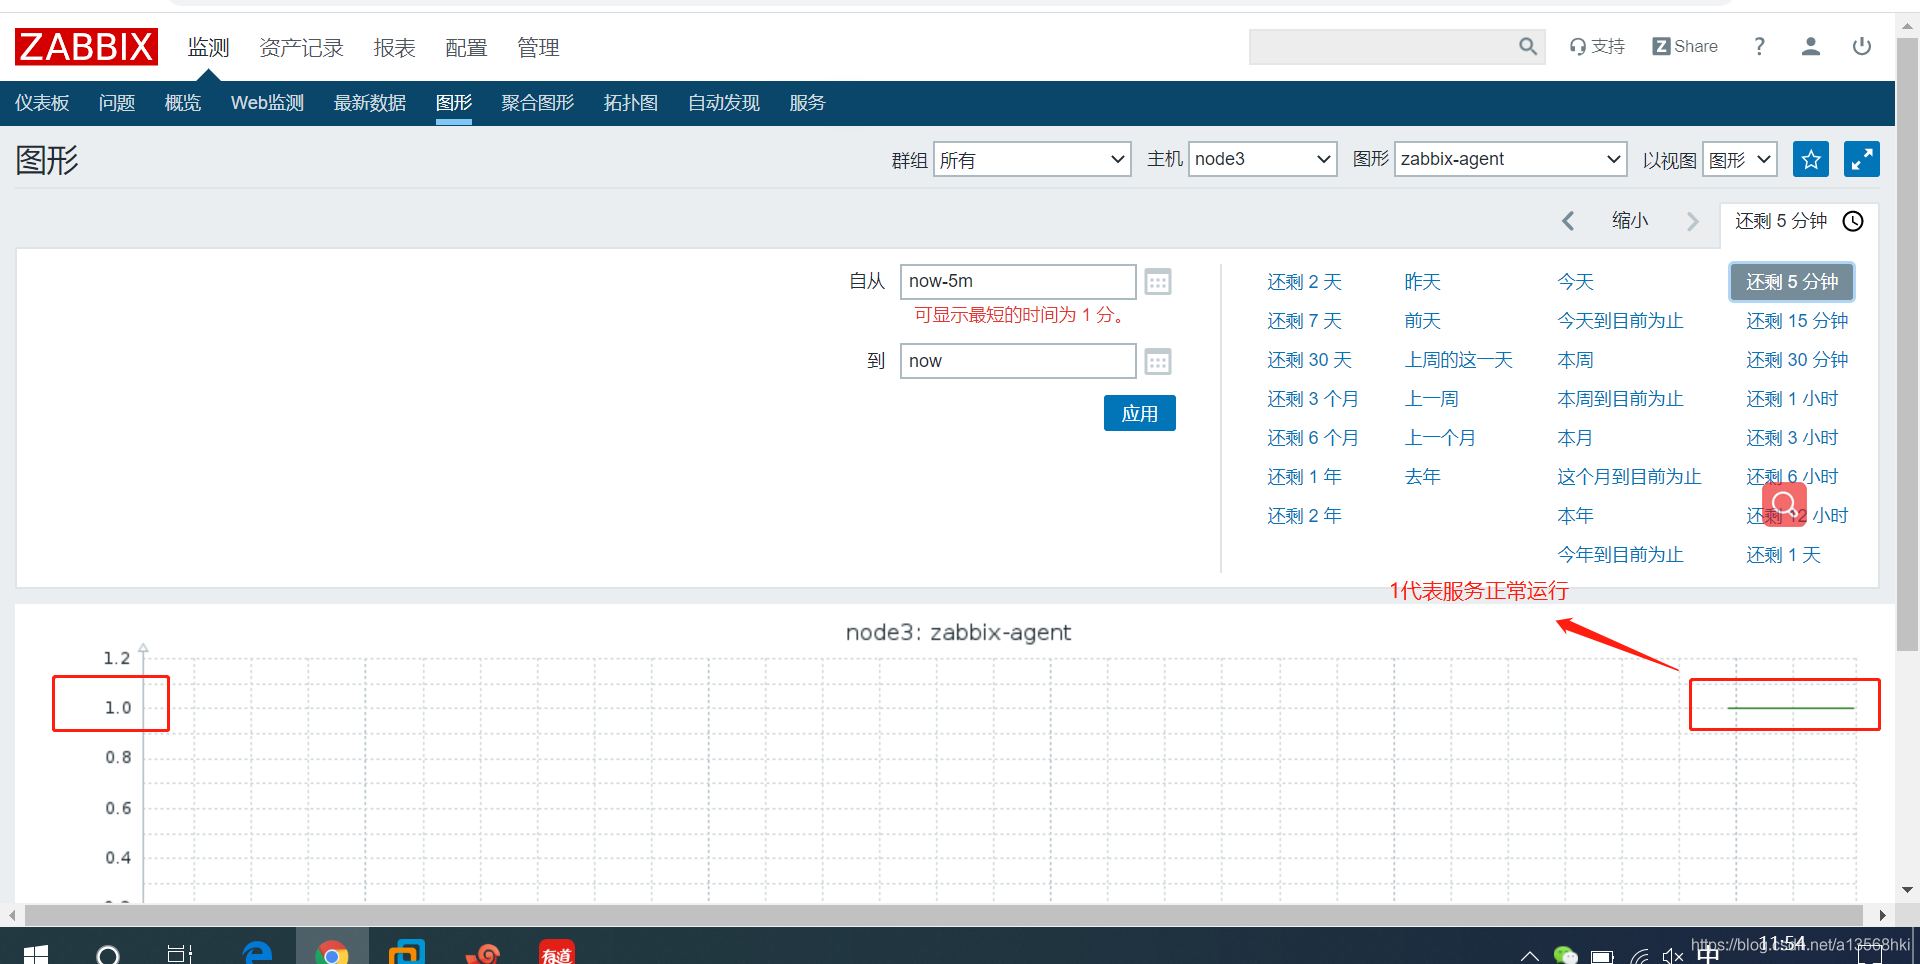Click the previous time period arrow
The image size is (1920, 964).
(x=1568, y=221)
